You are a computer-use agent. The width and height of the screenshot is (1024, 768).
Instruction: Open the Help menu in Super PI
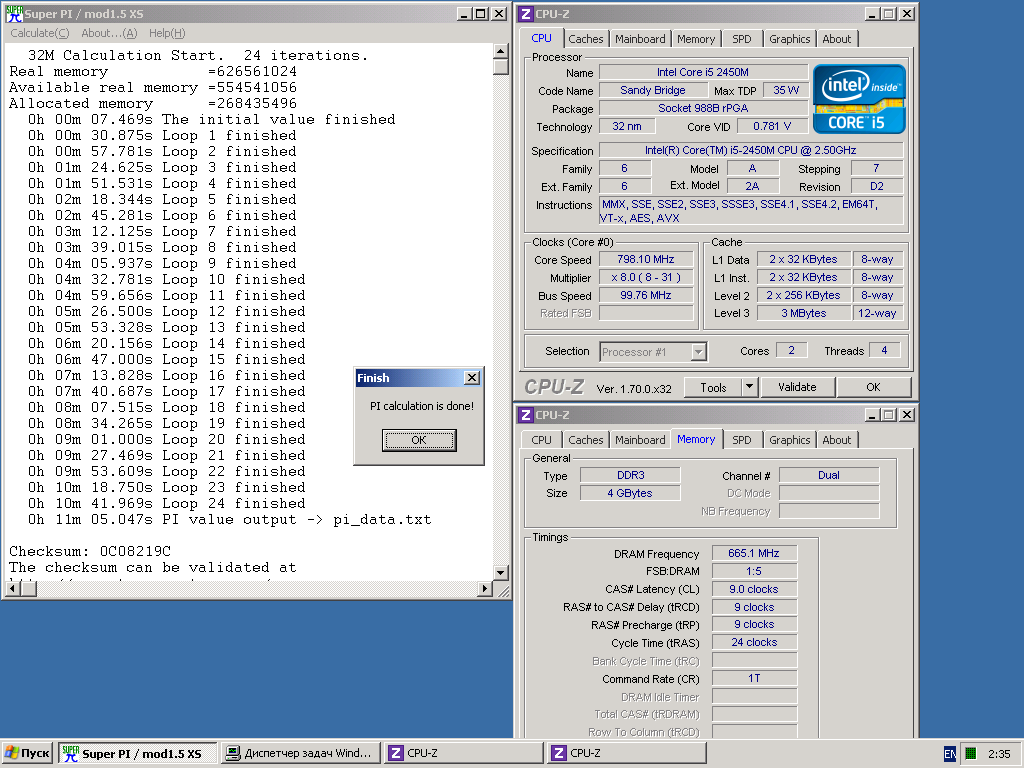167,33
